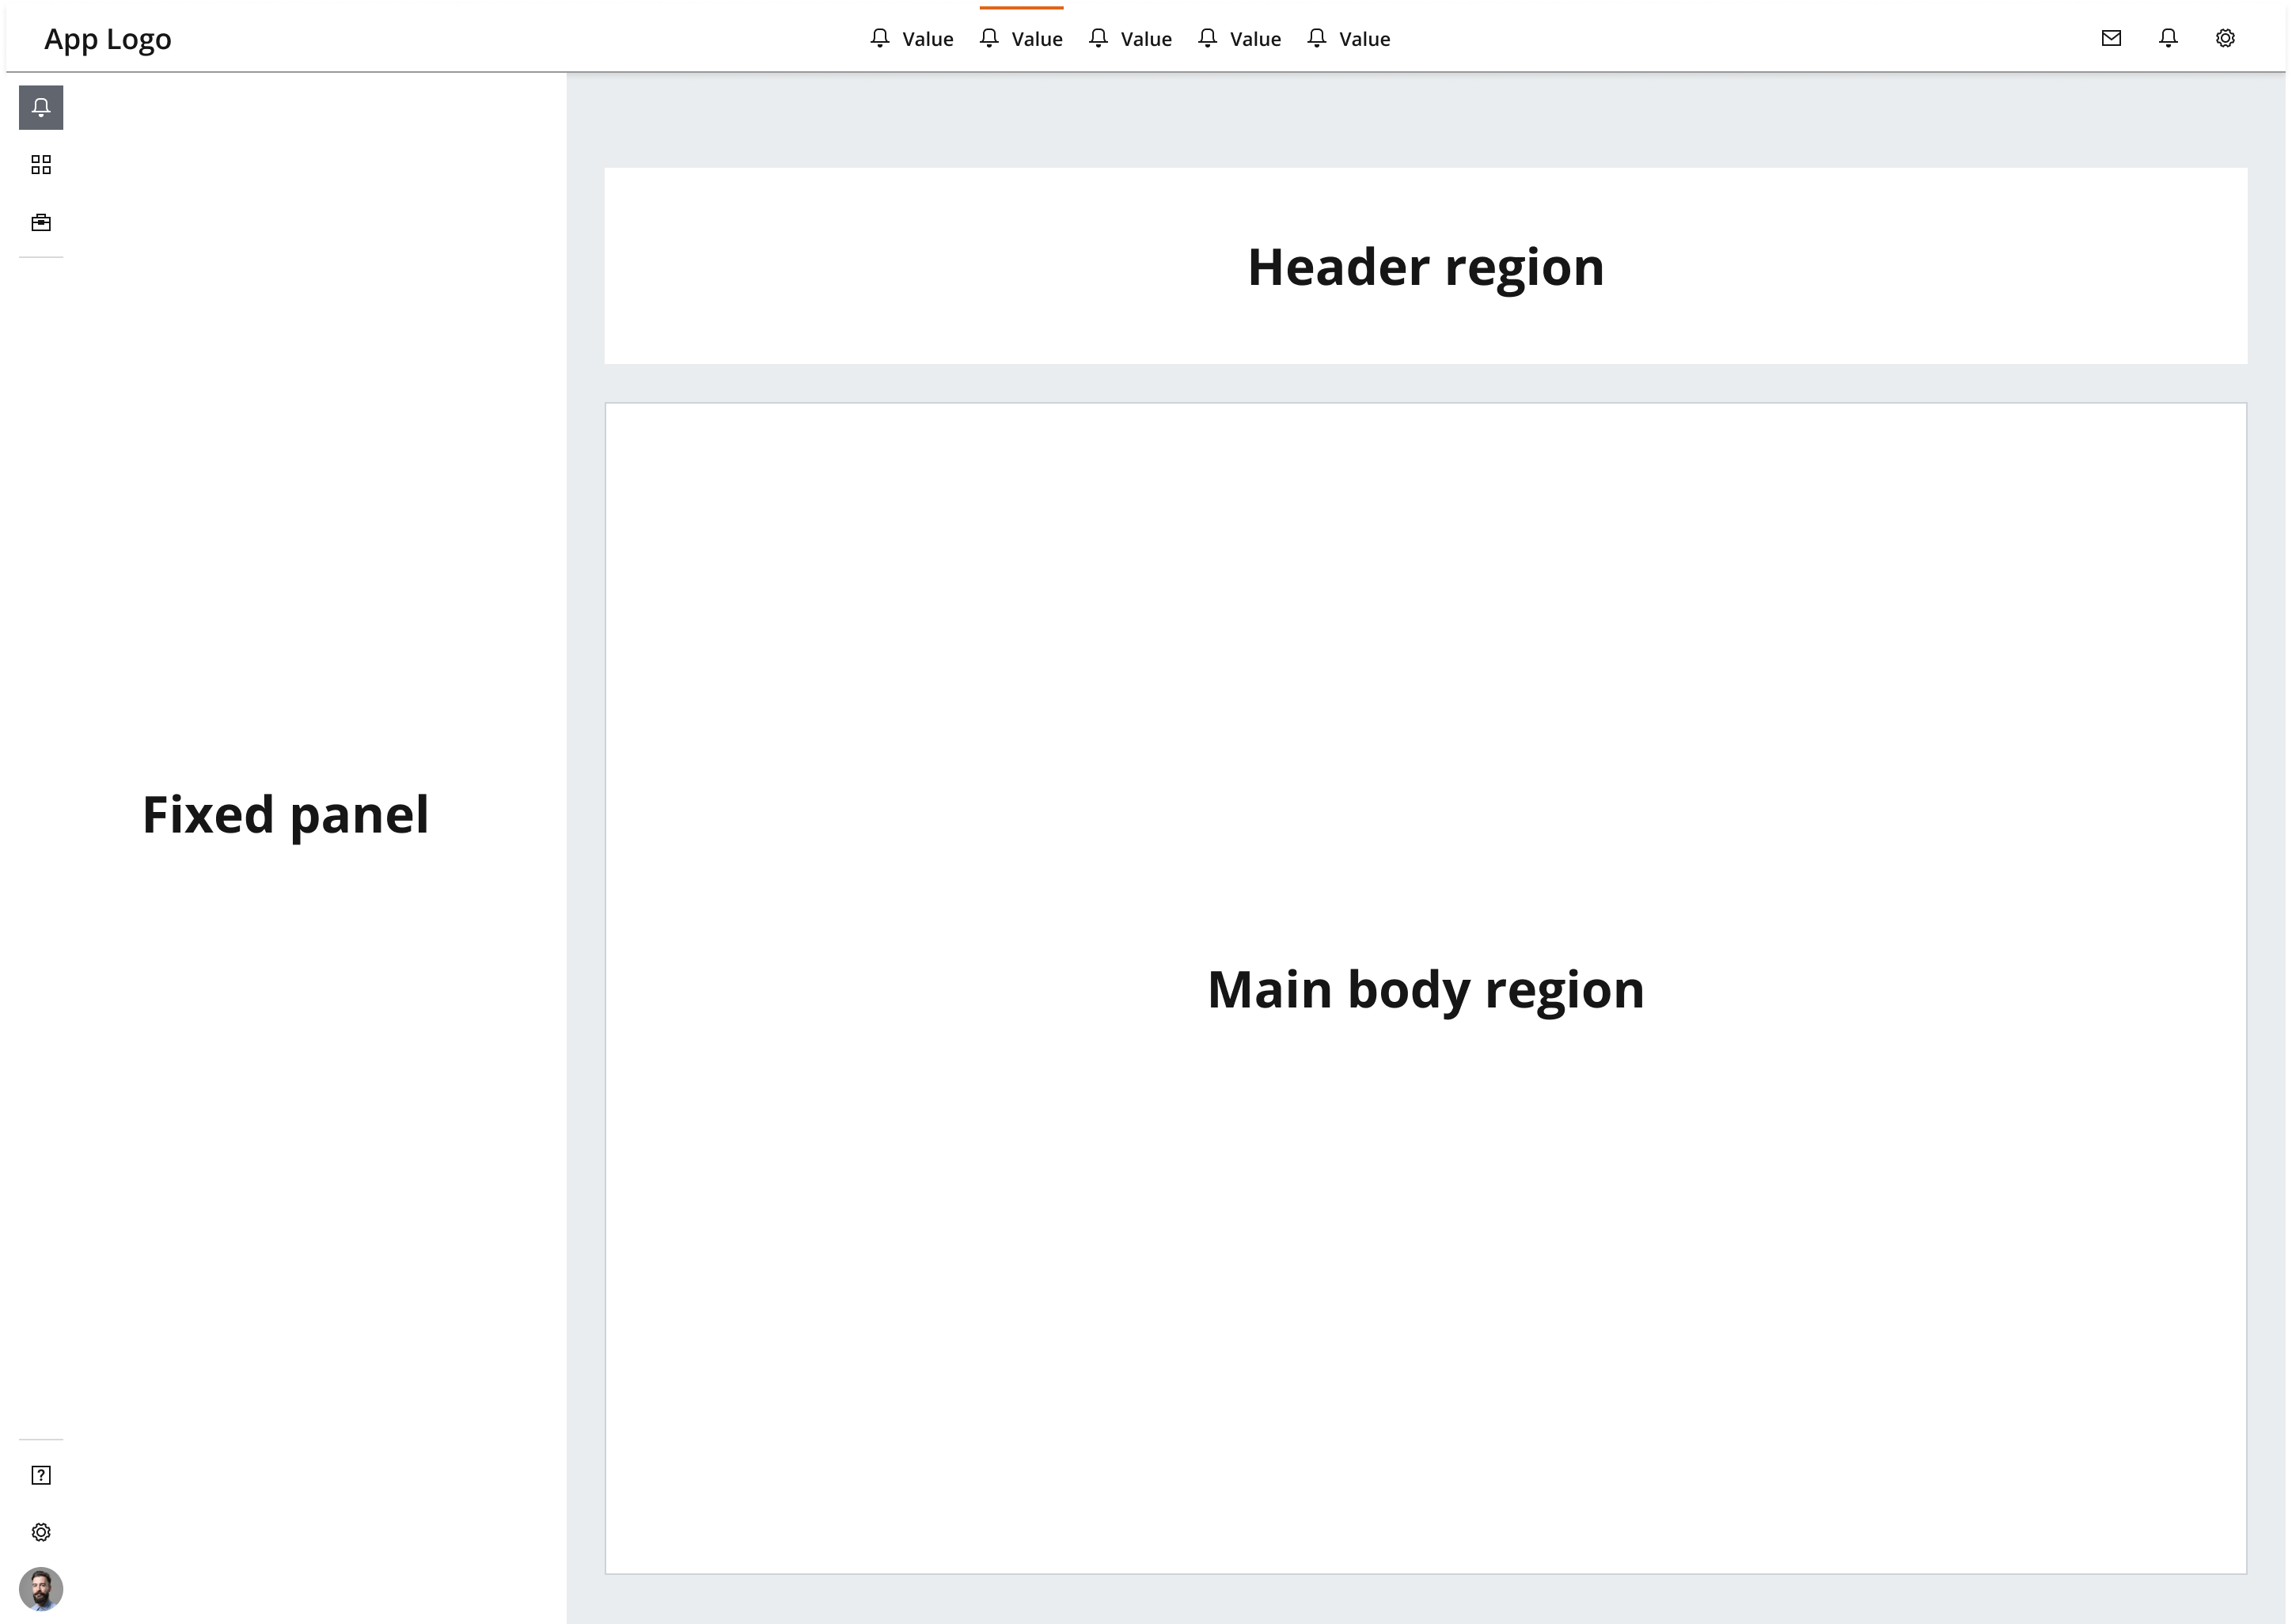Click the Main body region heading
Screen dimensions: 2292x1624
[x=1426, y=990]
